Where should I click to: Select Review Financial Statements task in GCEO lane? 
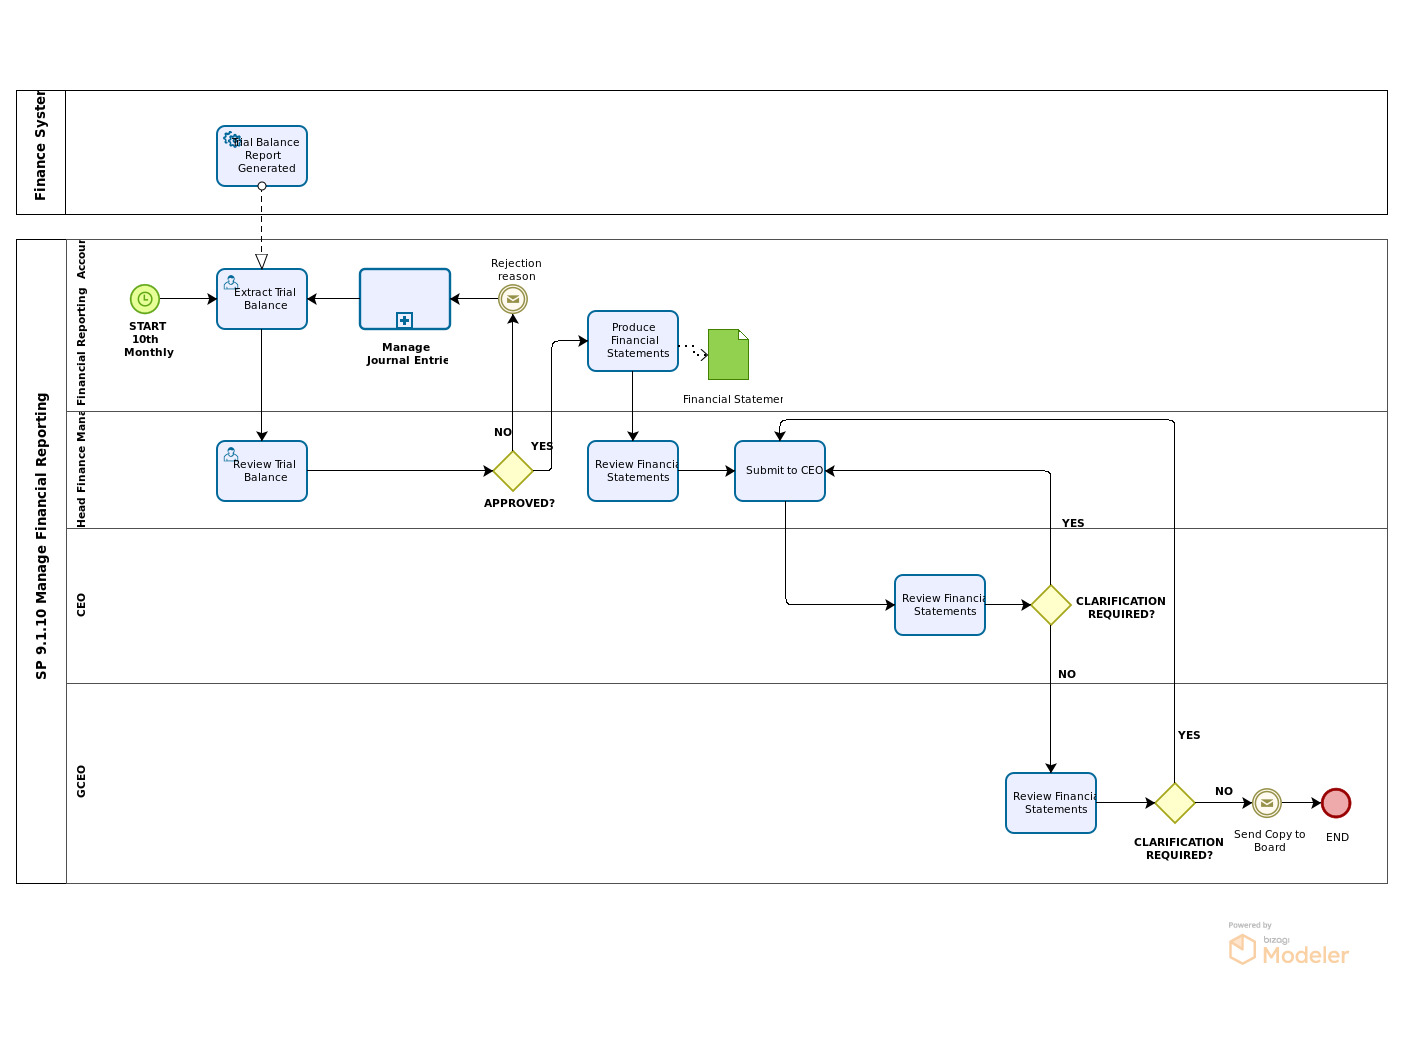(x=1051, y=803)
